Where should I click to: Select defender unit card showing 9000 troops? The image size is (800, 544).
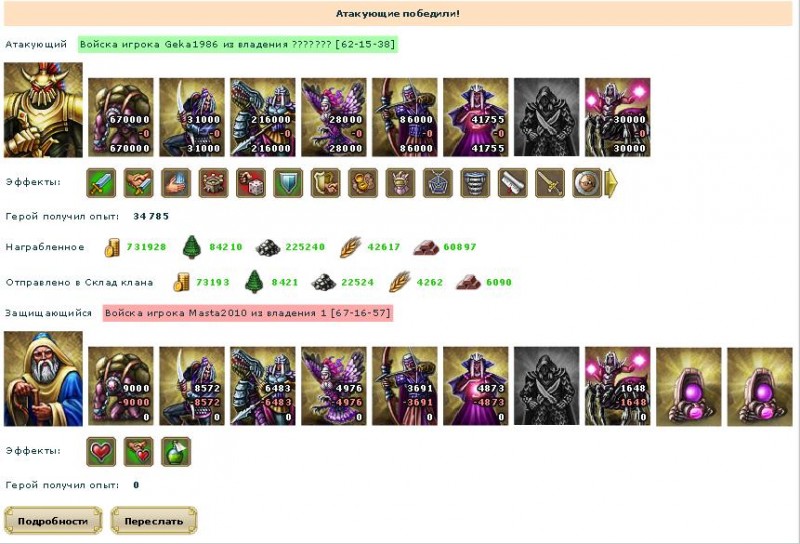coord(121,386)
